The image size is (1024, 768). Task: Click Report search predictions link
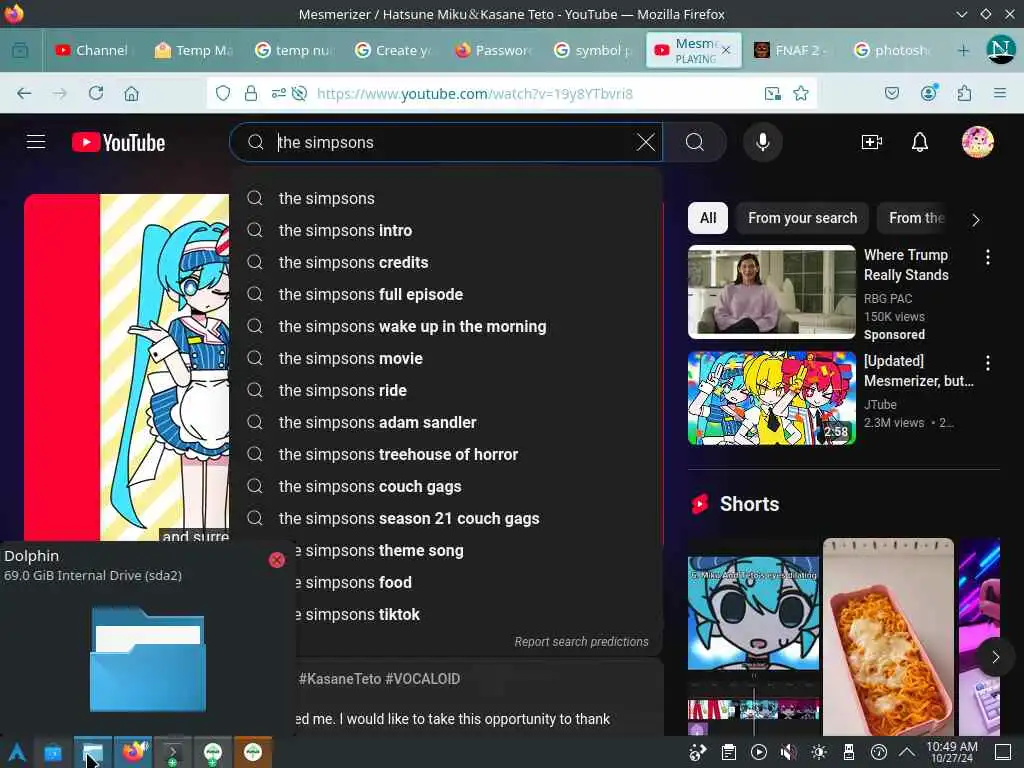(581, 642)
